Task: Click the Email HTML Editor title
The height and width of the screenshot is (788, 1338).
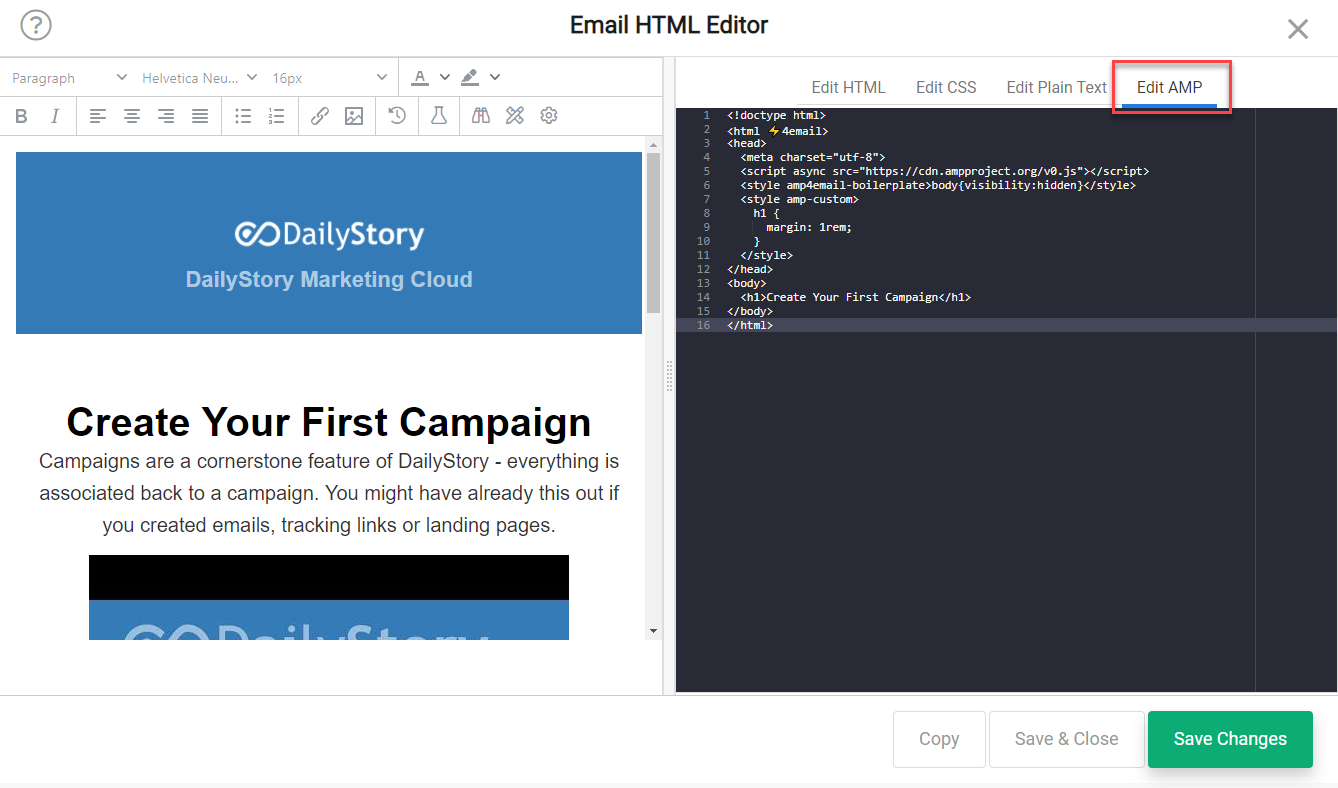Action: pos(669,25)
